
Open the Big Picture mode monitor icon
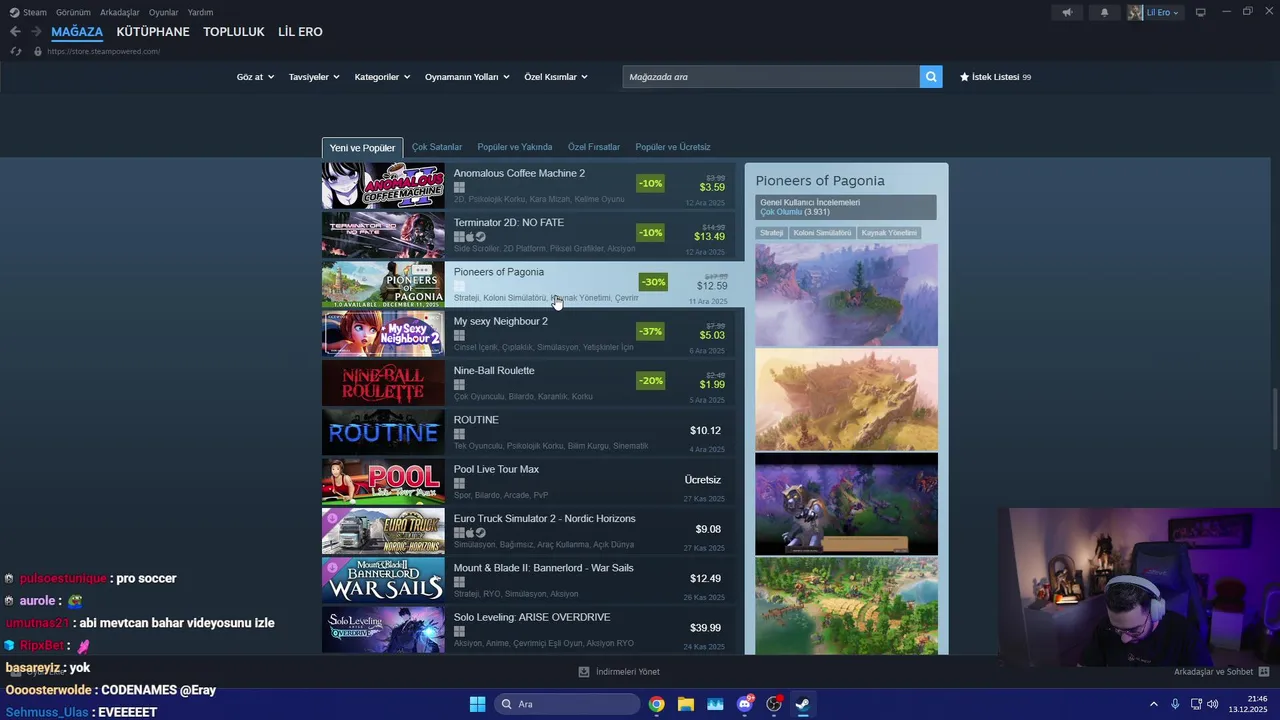point(1201,12)
